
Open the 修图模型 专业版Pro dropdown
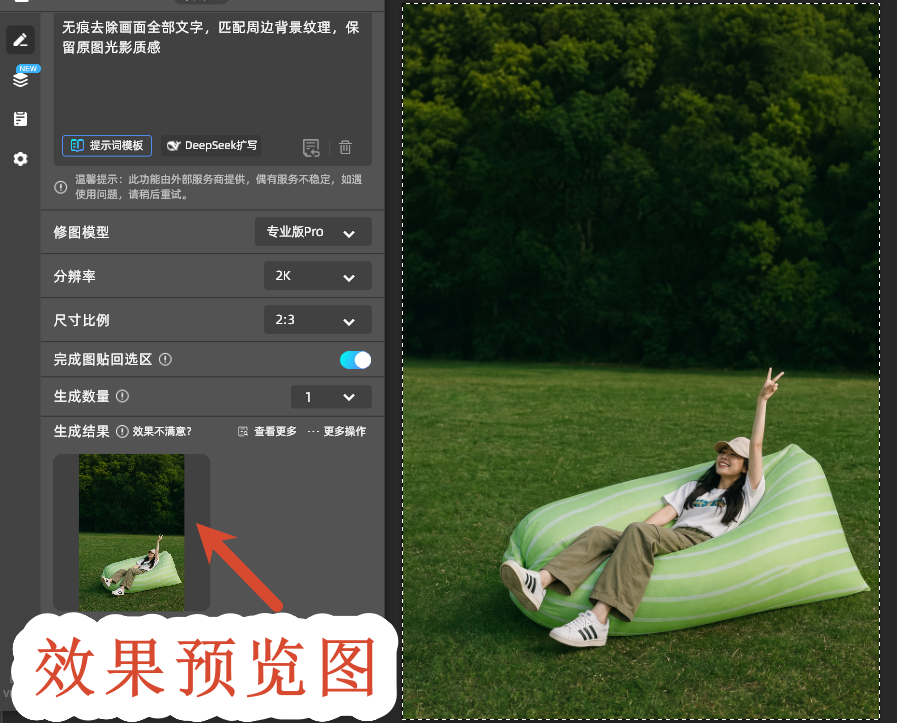pyautogui.click(x=313, y=232)
